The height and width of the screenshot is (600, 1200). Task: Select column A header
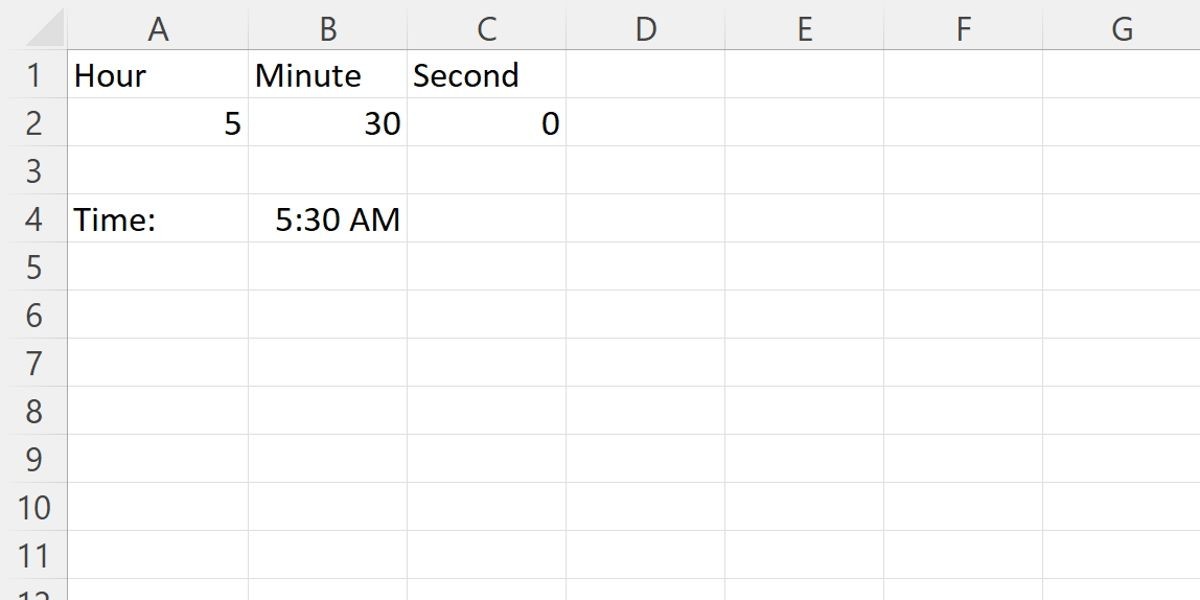(x=158, y=28)
